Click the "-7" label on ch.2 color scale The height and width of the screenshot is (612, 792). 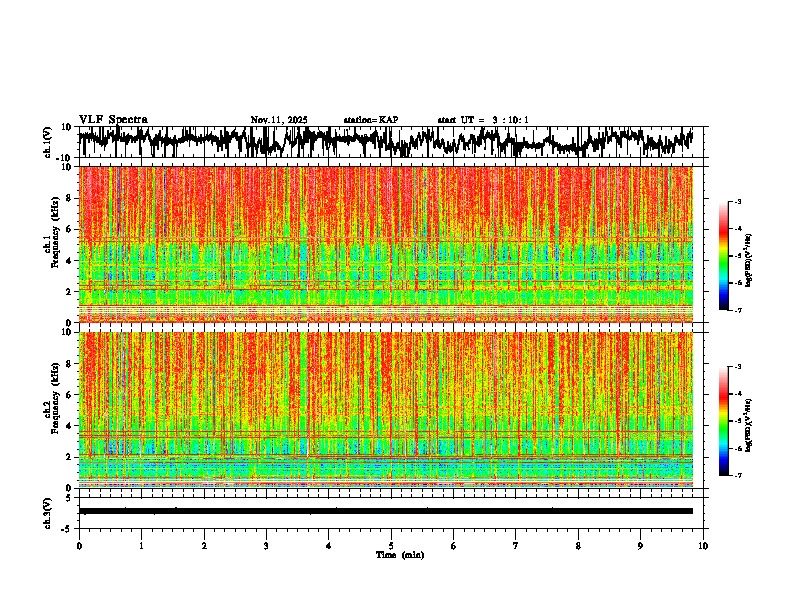point(738,475)
